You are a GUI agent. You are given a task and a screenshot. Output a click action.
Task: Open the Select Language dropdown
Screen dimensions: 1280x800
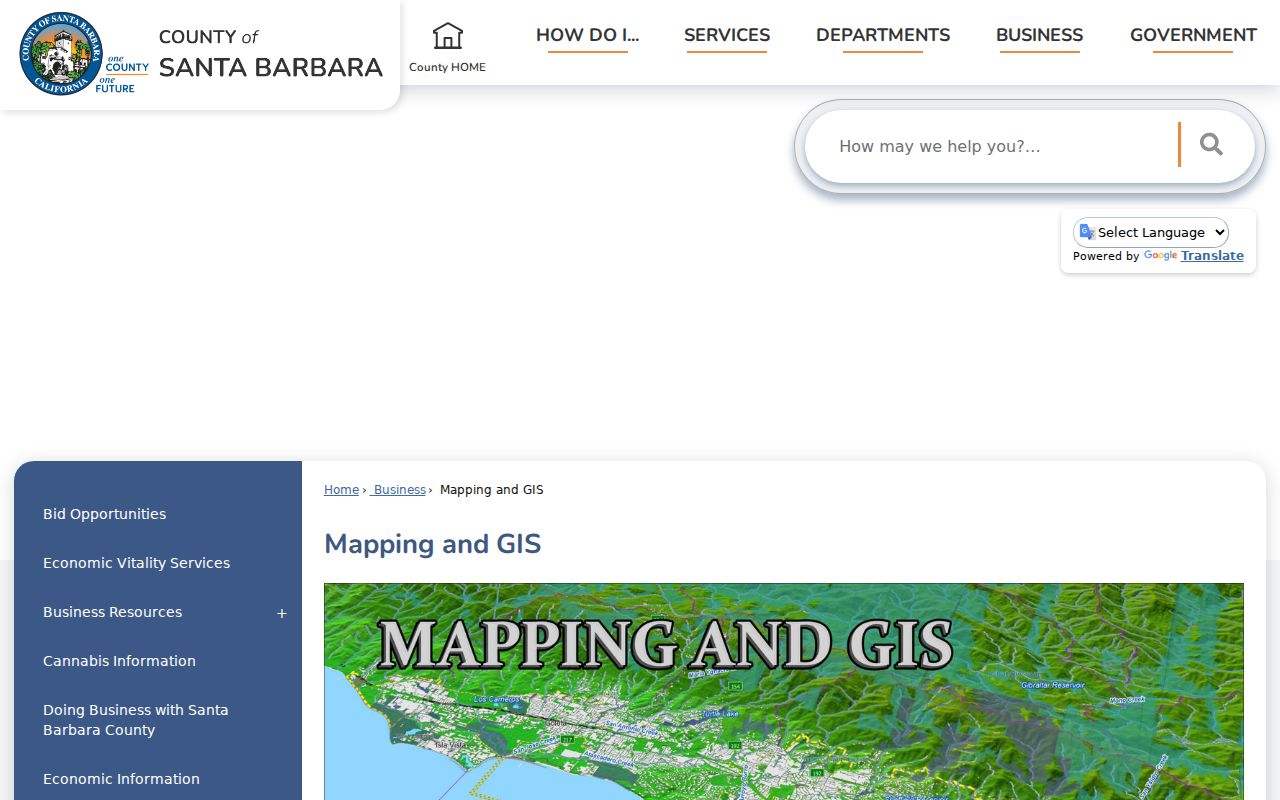pos(1151,232)
